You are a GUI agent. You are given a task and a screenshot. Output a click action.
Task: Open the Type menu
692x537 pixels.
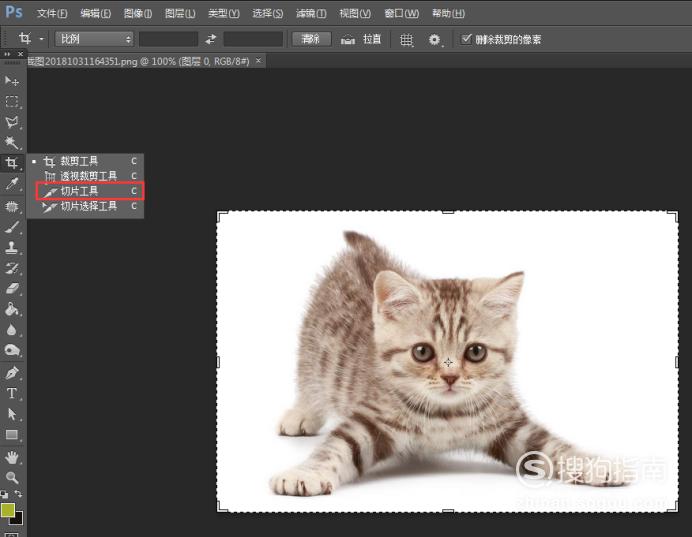coord(224,13)
